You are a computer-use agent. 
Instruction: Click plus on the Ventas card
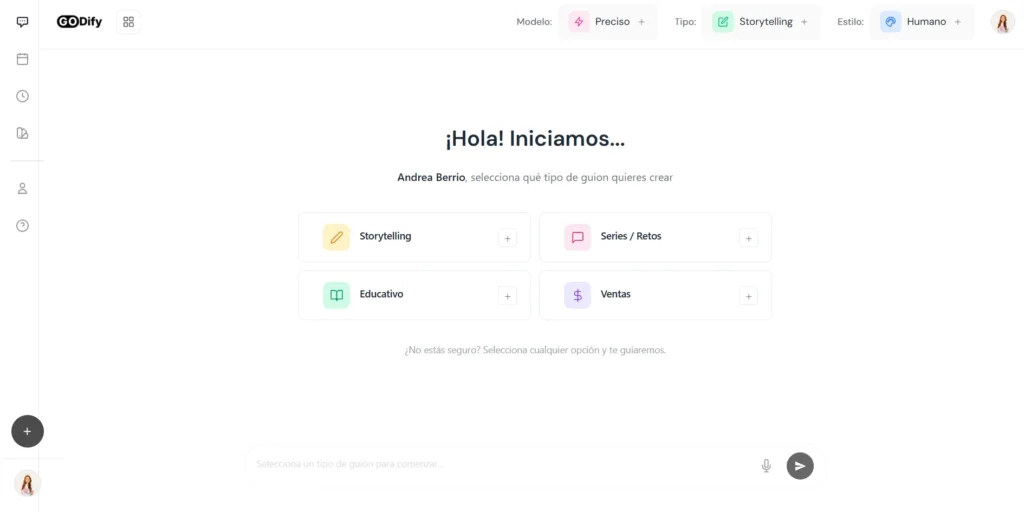(748, 296)
